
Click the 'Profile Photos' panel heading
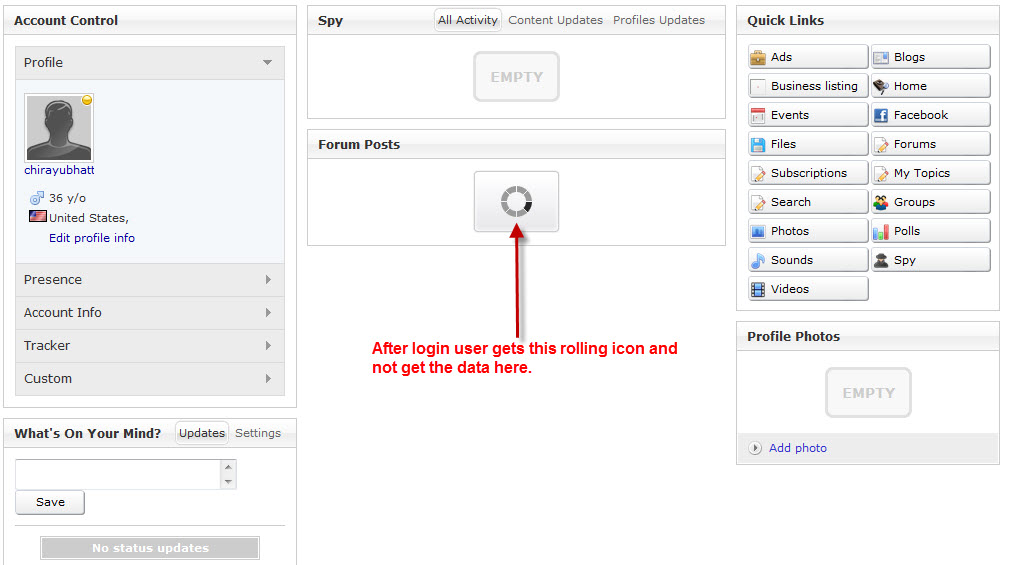pos(794,336)
